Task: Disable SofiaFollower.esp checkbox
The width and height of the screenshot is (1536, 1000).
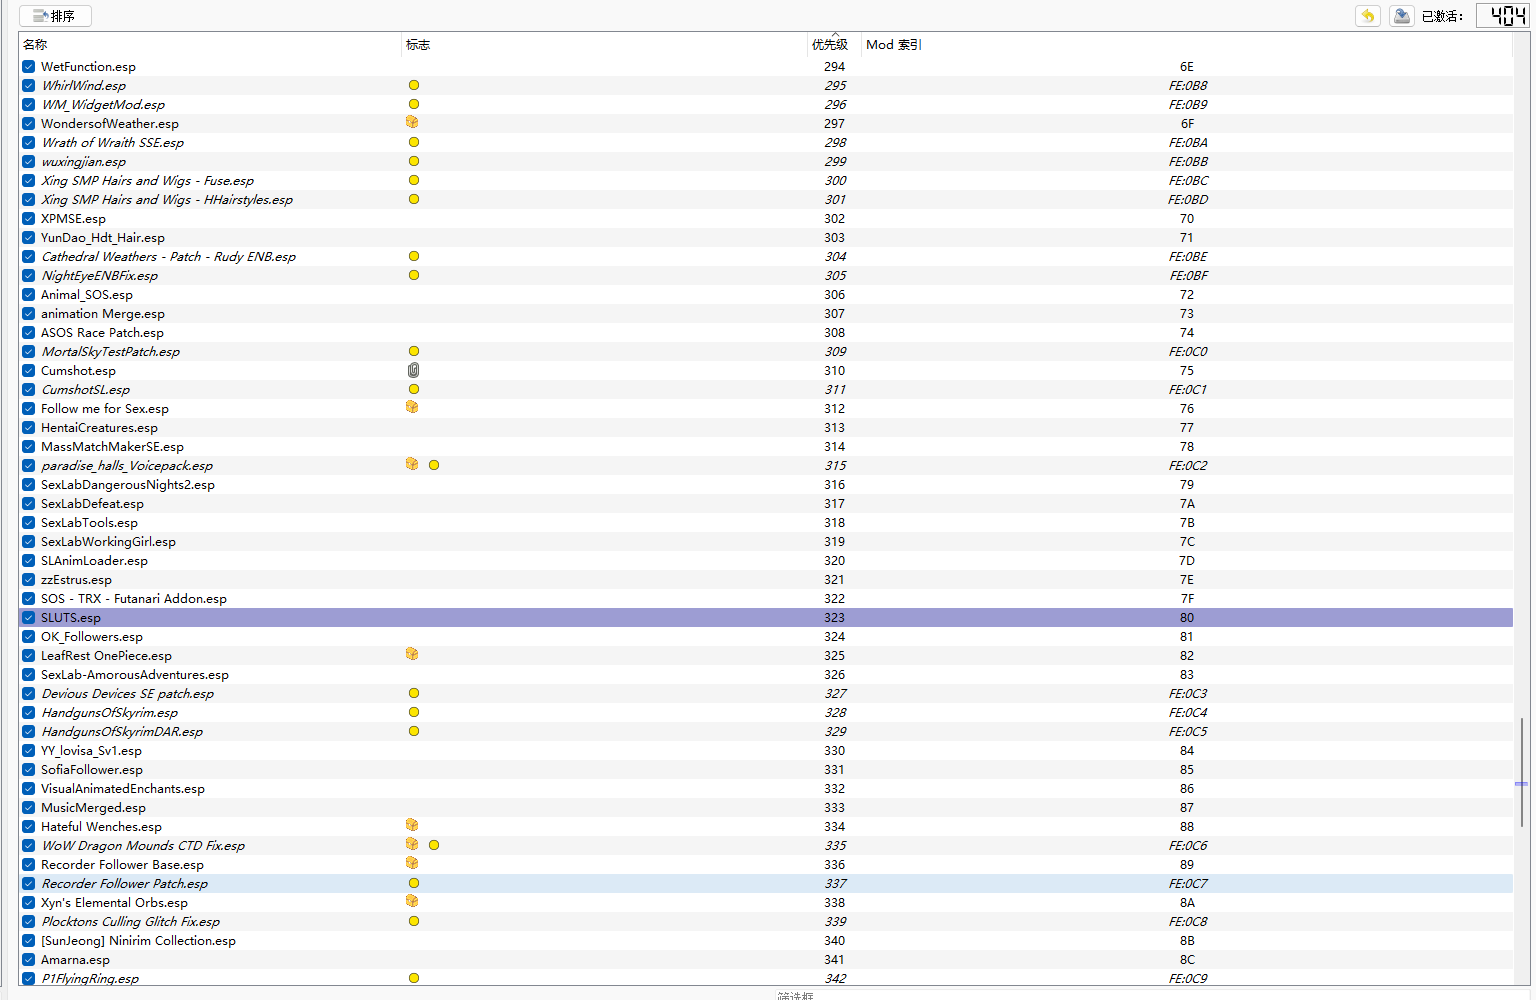Action: coord(29,770)
